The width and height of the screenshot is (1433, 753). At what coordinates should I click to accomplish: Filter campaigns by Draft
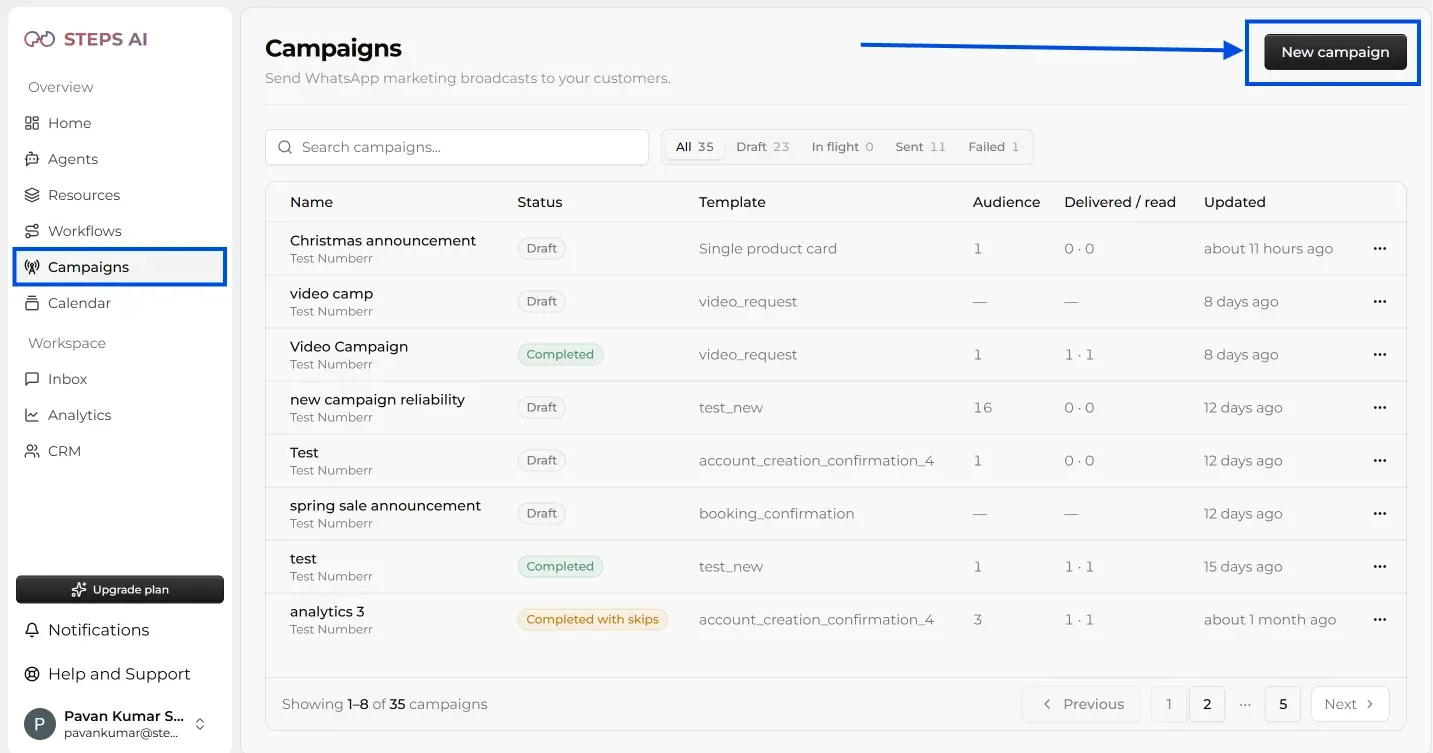tap(763, 147)
